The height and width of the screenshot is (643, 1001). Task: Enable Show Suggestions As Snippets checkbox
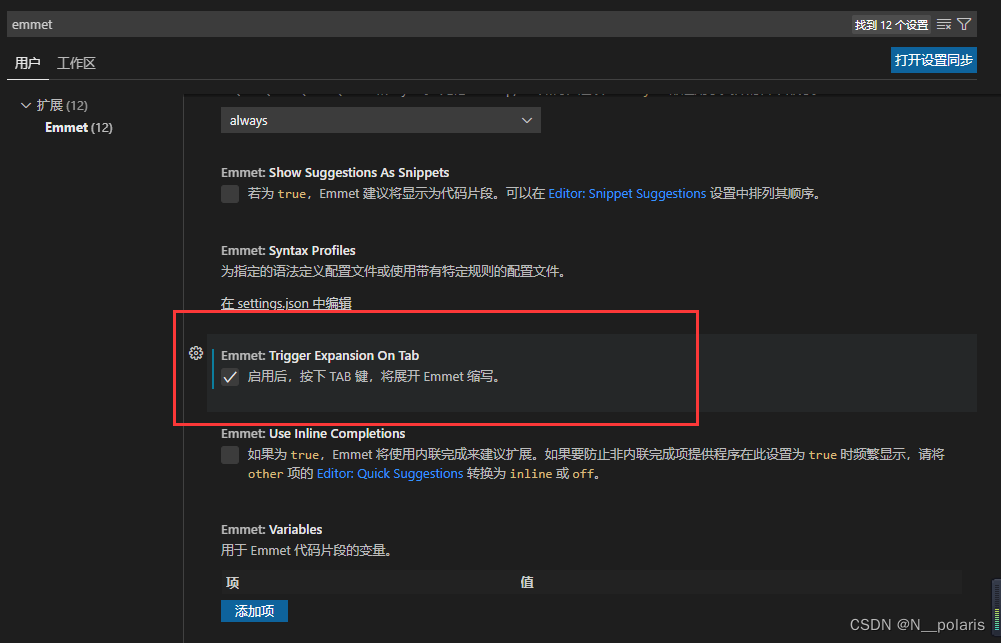(230, 193)
